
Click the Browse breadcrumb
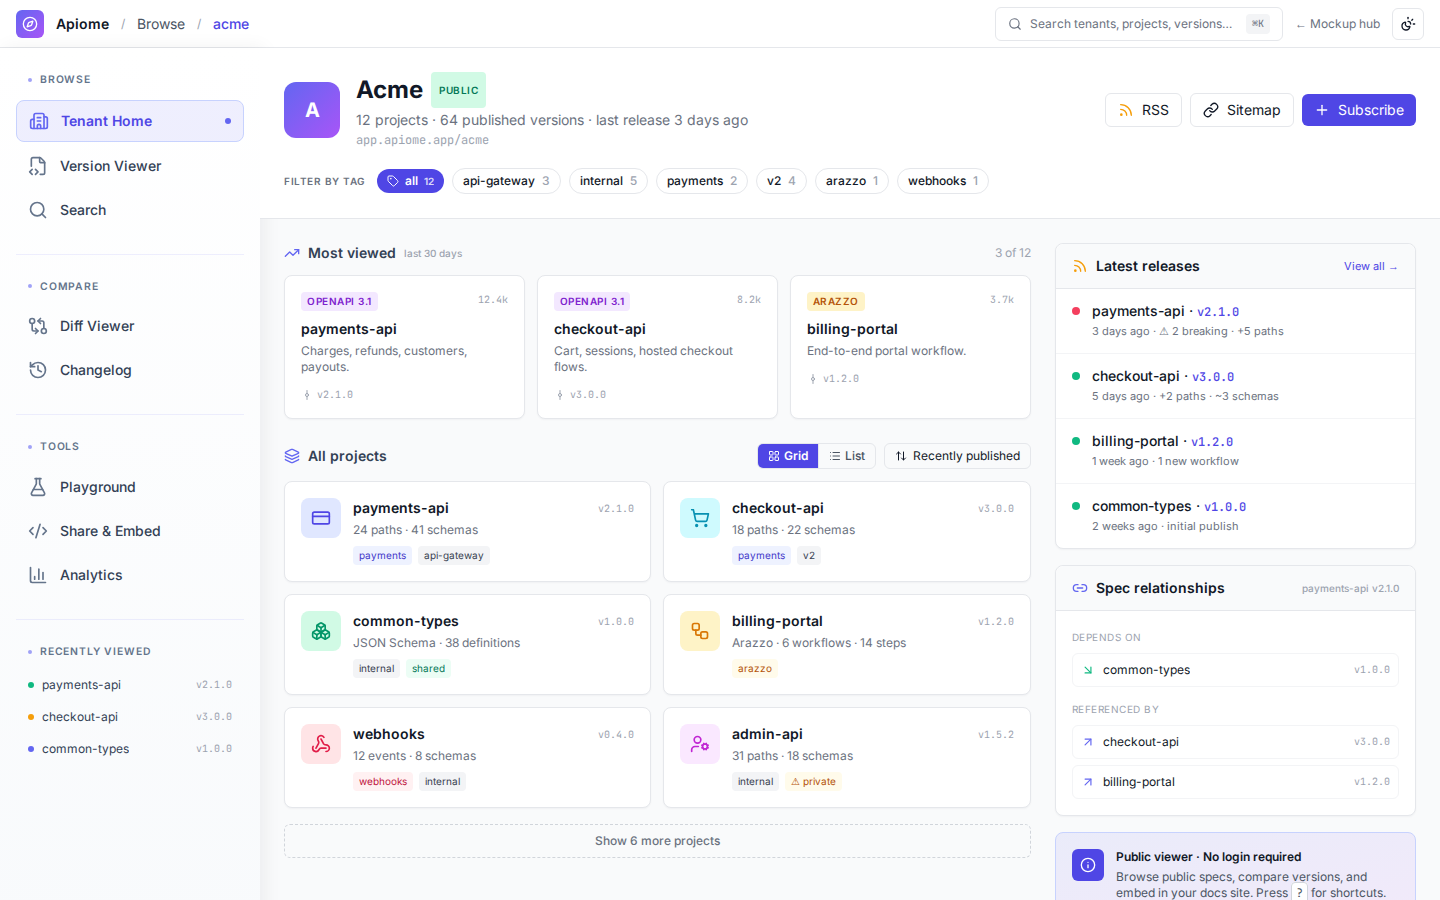point(161,24)
